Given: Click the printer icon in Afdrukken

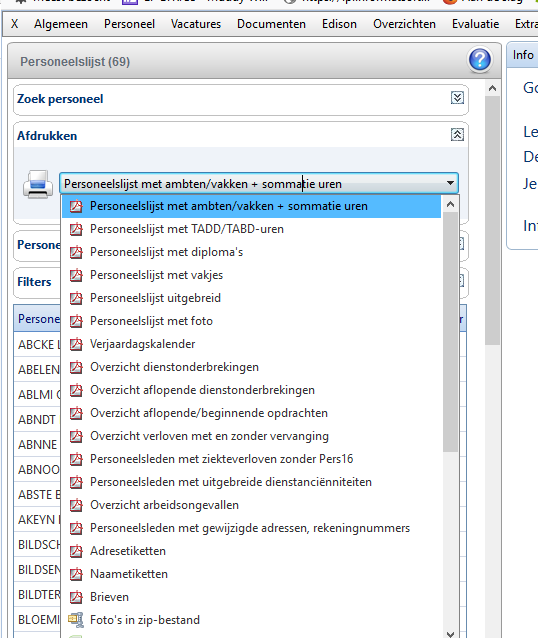Looking at the screenshot, I should (x=37, y=184).
